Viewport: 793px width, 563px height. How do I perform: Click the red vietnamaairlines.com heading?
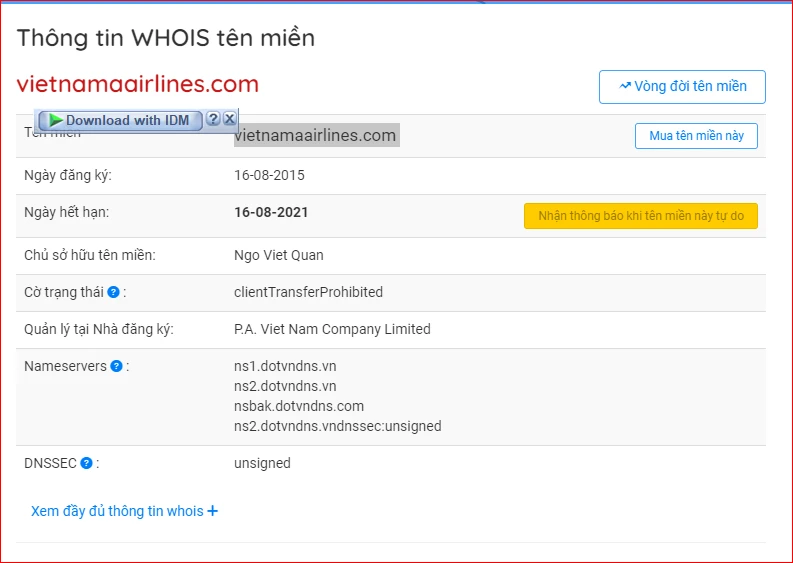[x=138, y=84]
